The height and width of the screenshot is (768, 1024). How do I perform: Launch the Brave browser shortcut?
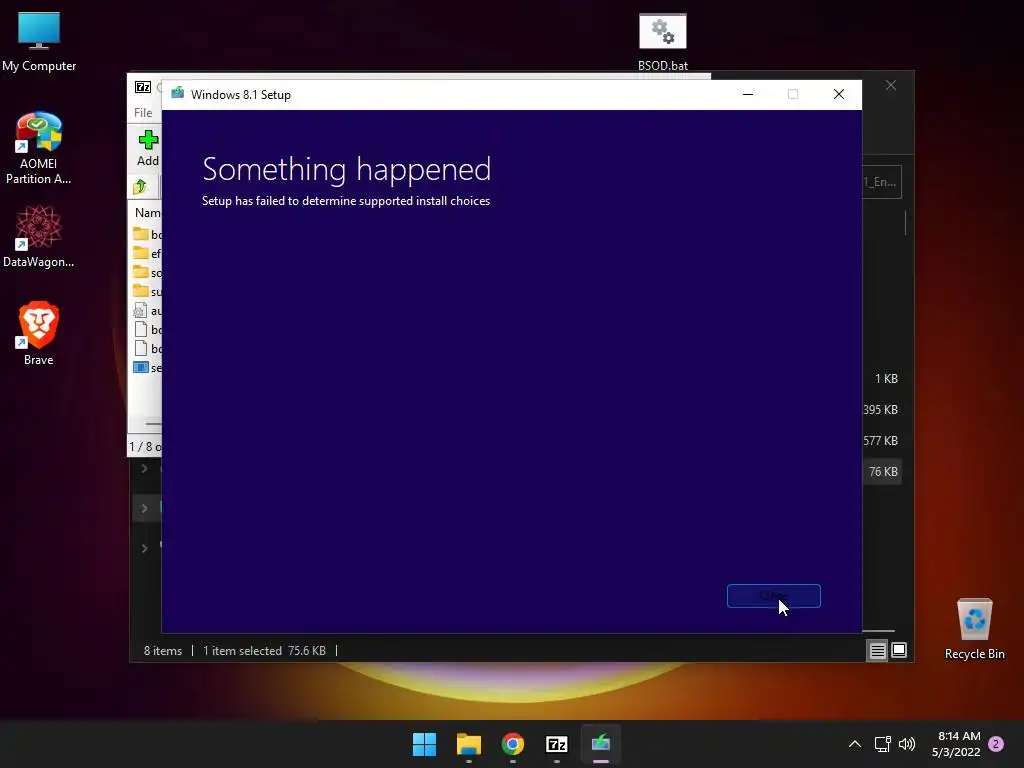click(39, 333)
